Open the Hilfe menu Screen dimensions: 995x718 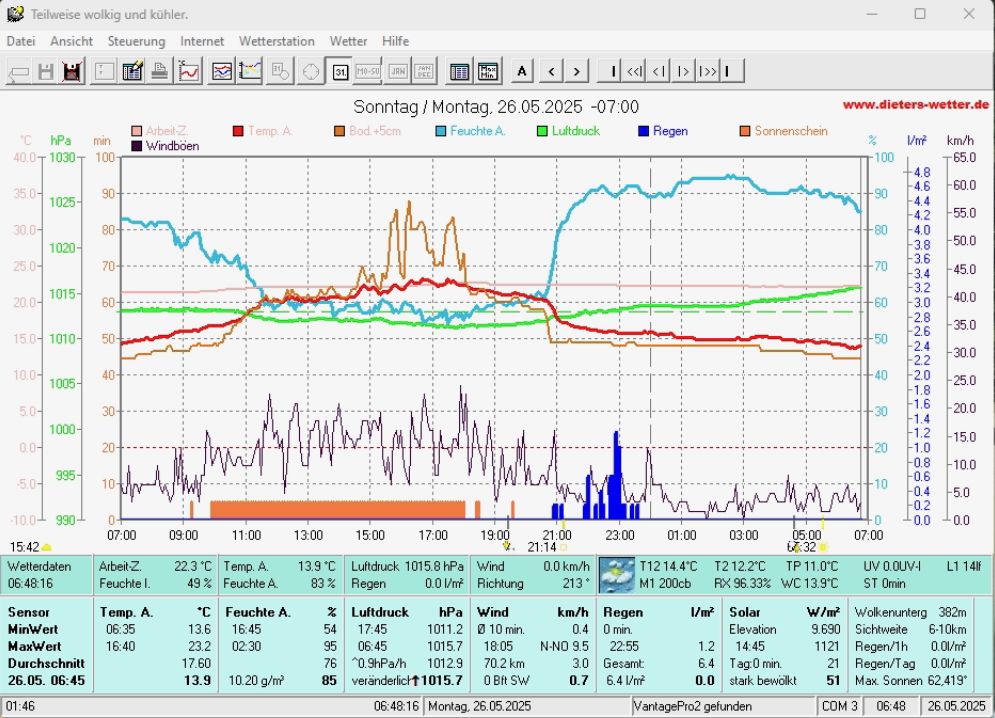(x=395, y=41)
